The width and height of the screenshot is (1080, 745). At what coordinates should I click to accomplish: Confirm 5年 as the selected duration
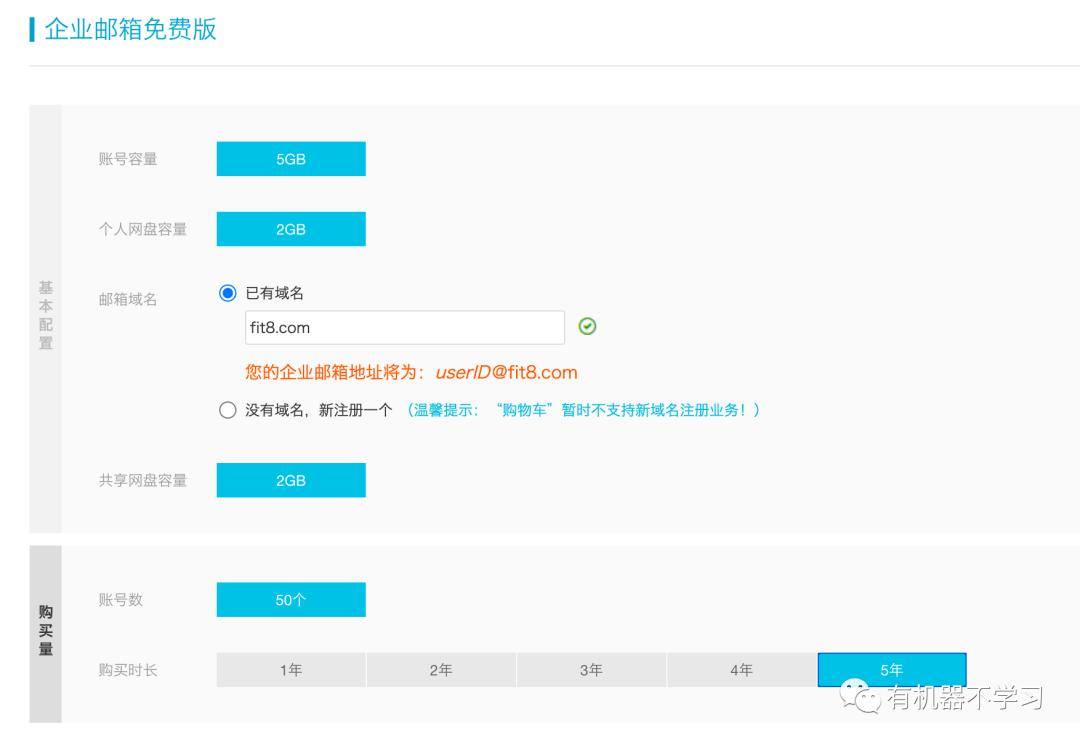point(891,669)
